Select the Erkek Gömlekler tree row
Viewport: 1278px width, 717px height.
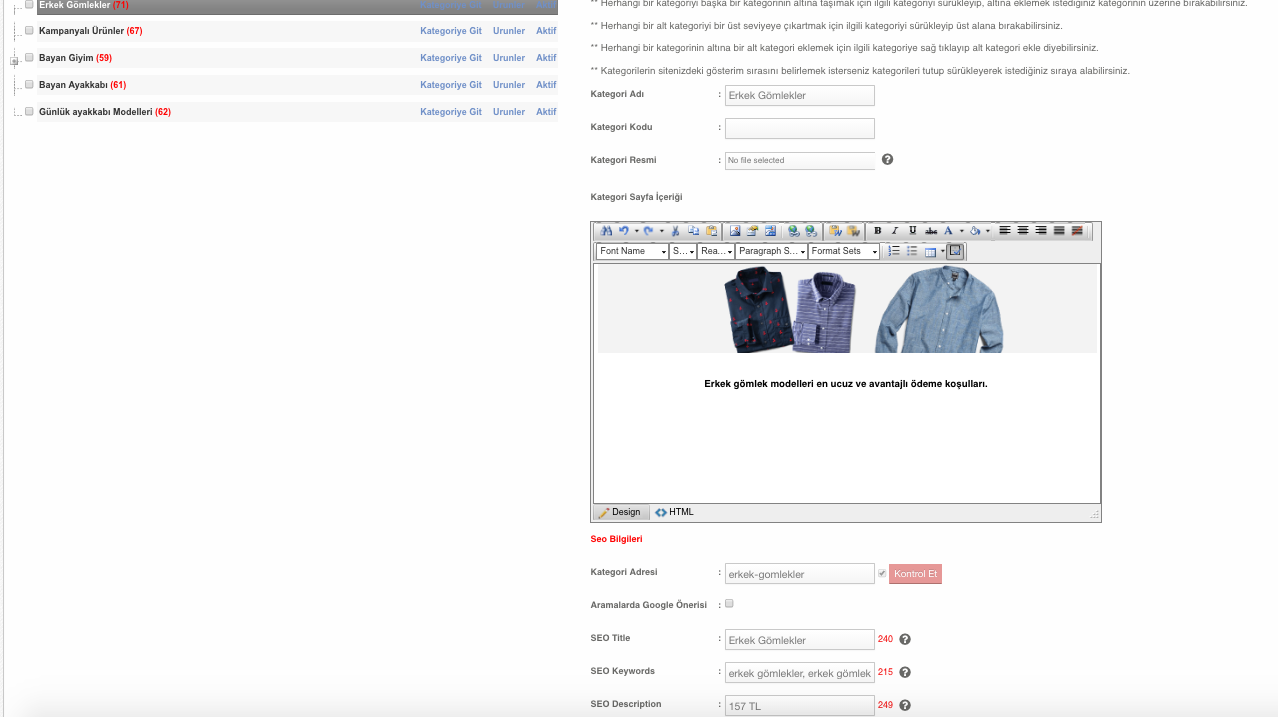(297, 6)
